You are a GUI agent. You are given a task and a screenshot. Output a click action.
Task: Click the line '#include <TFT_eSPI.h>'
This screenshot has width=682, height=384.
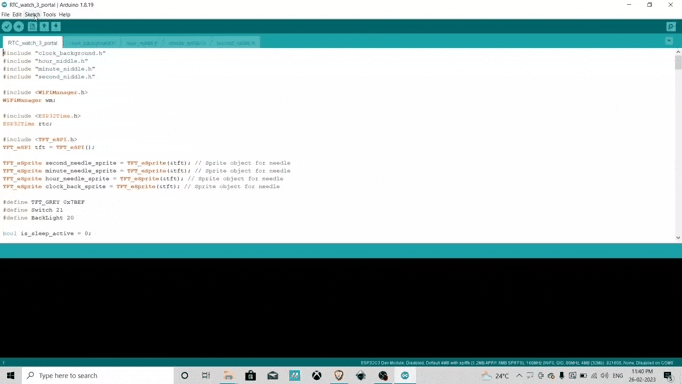click(40, 139)
